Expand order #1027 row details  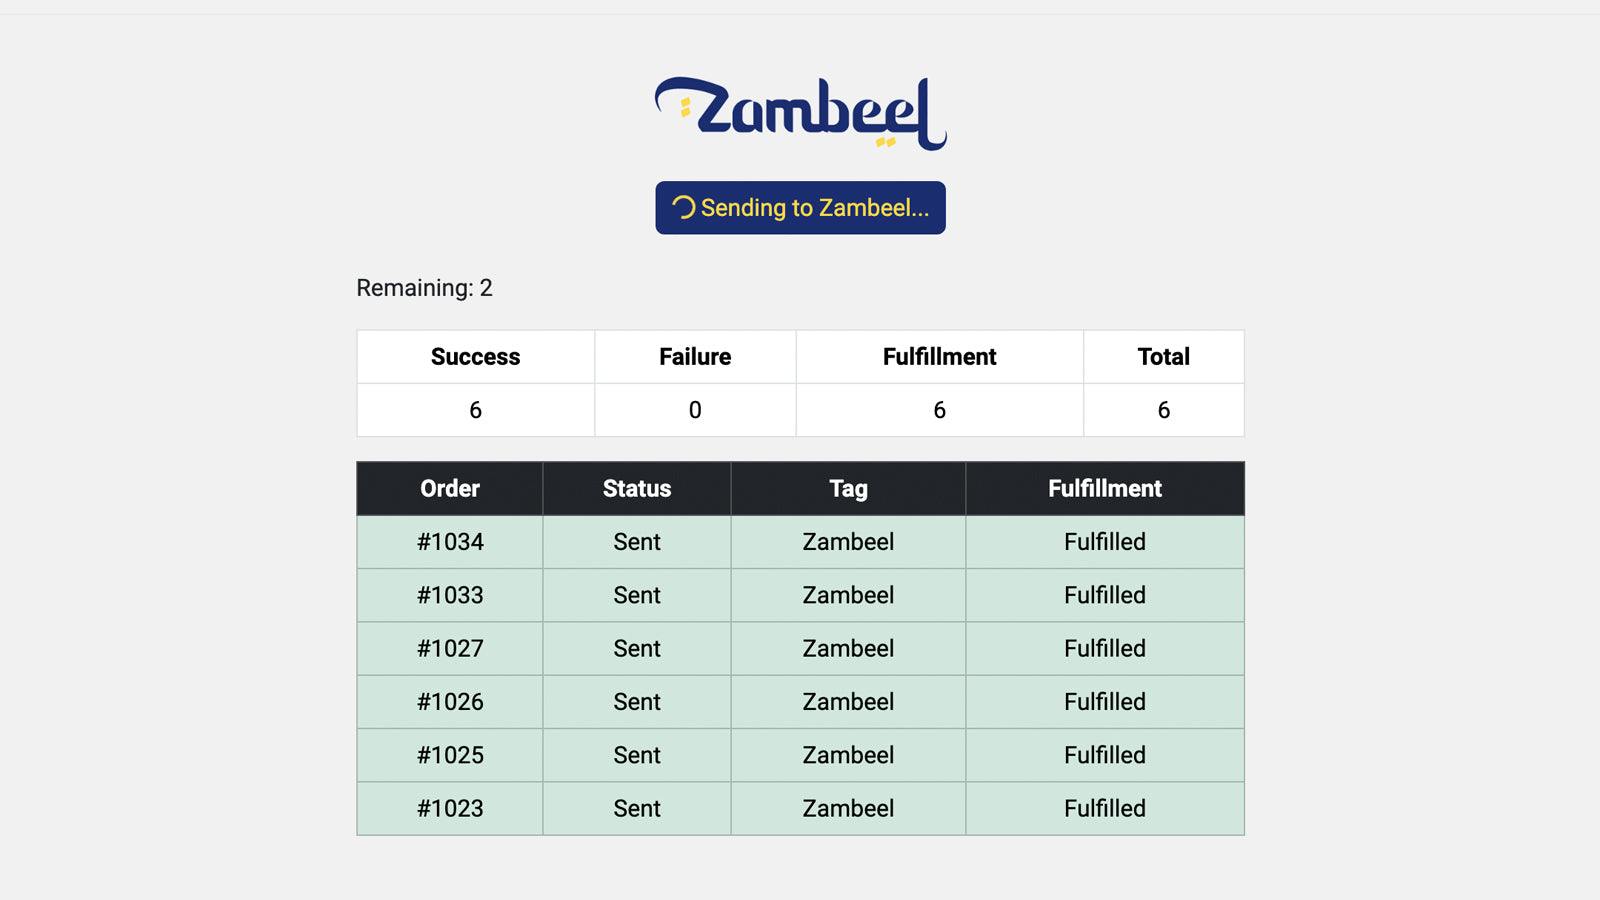tap(449, 648)
